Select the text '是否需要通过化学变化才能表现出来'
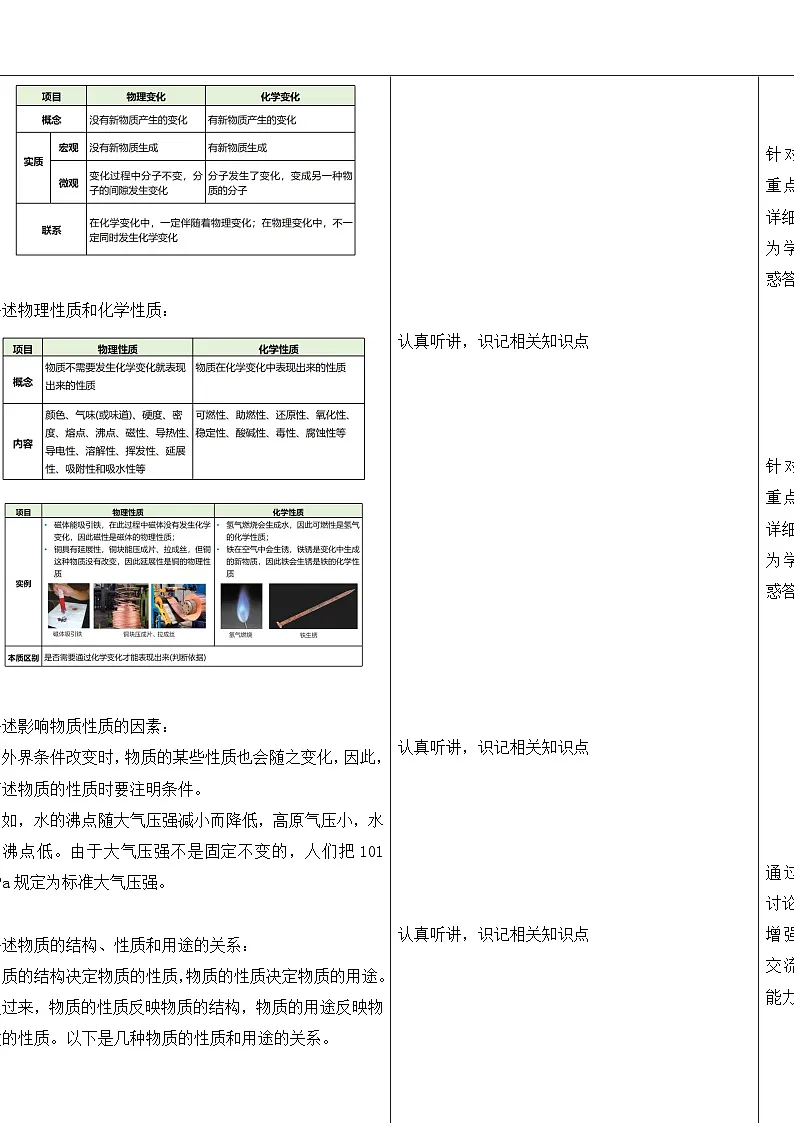Viewport: 794px width, 1123px height. (105, 657)
